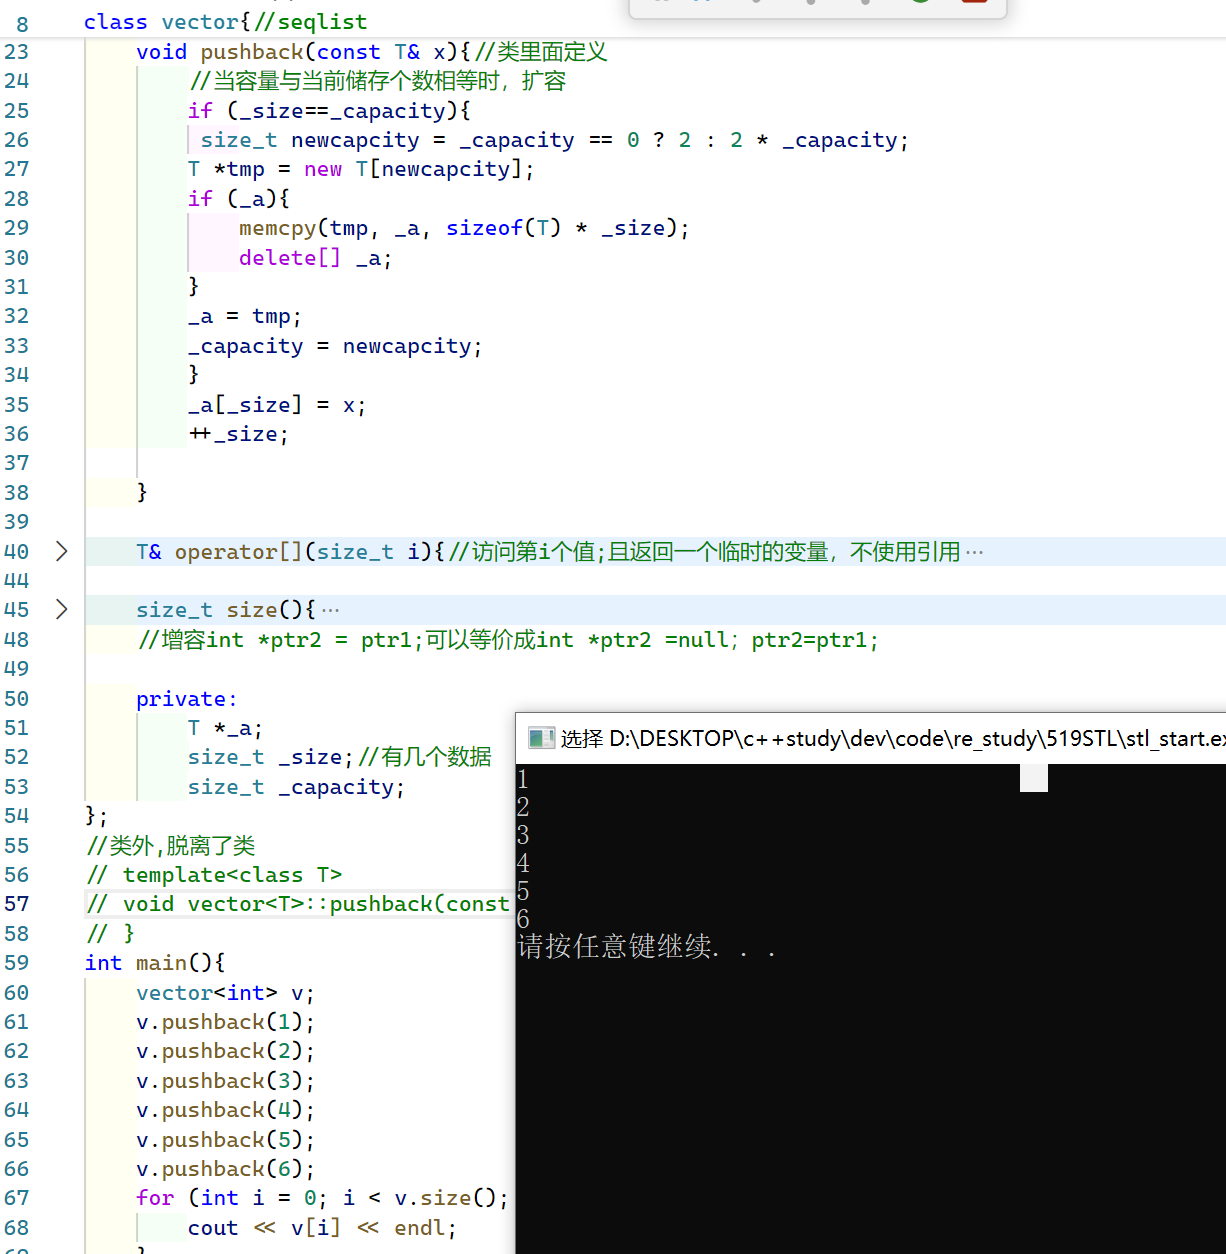Click 'delete[] _a;' statement

click(x=315, y=258)
